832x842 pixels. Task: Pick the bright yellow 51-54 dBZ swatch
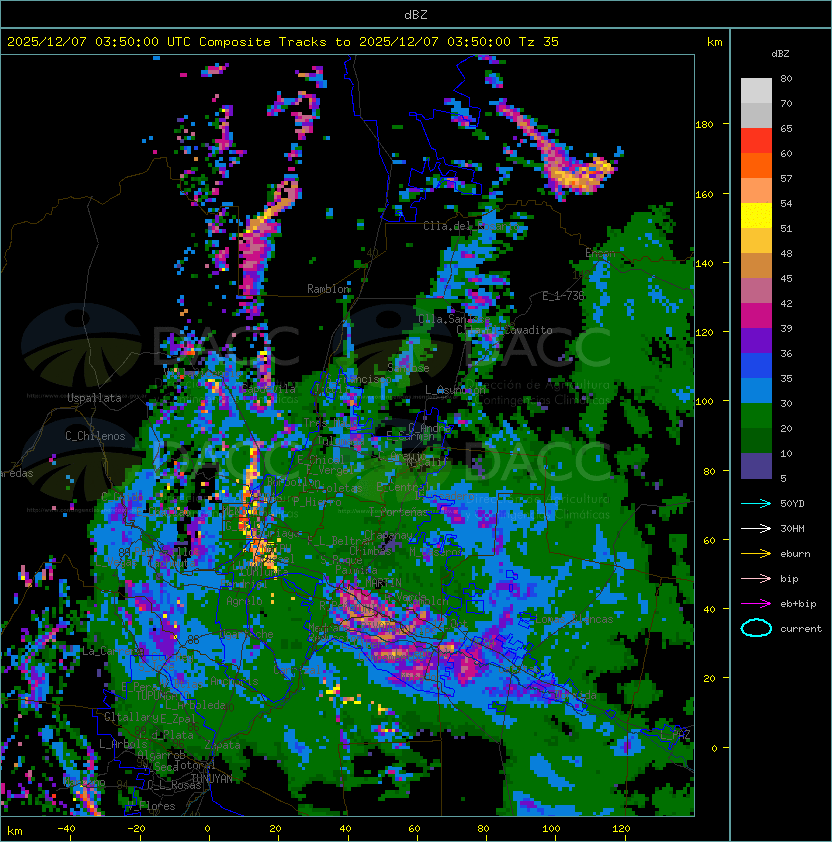756,215
